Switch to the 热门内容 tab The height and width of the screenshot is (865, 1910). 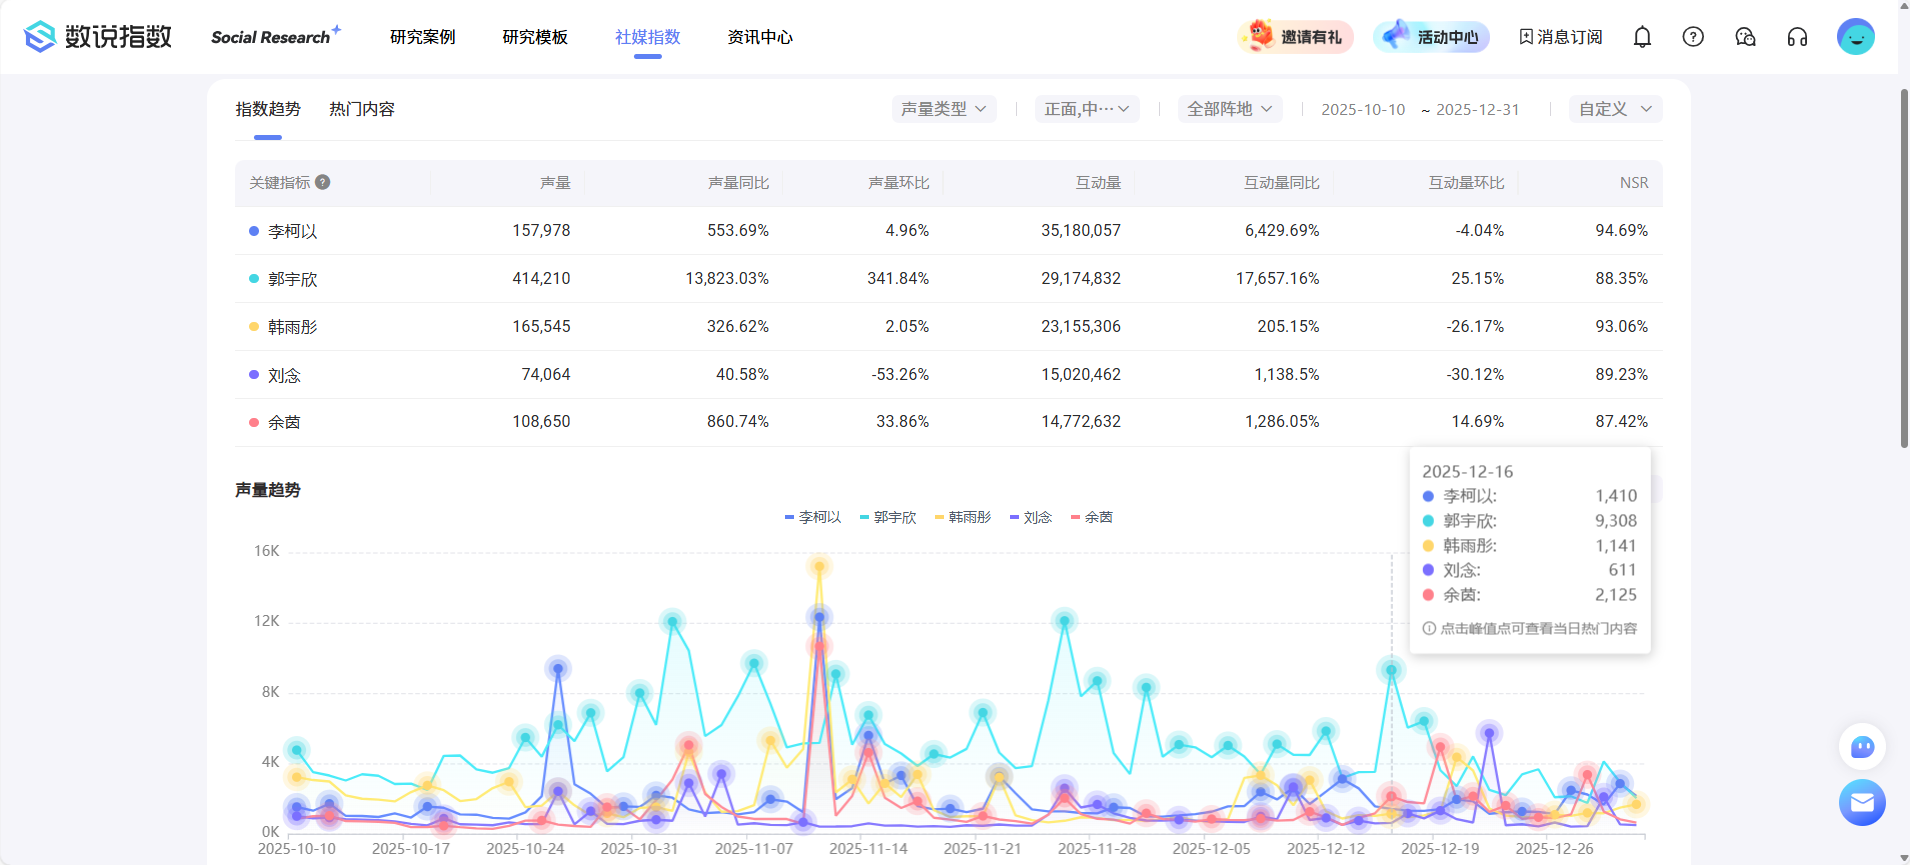(x=362, y=109)
